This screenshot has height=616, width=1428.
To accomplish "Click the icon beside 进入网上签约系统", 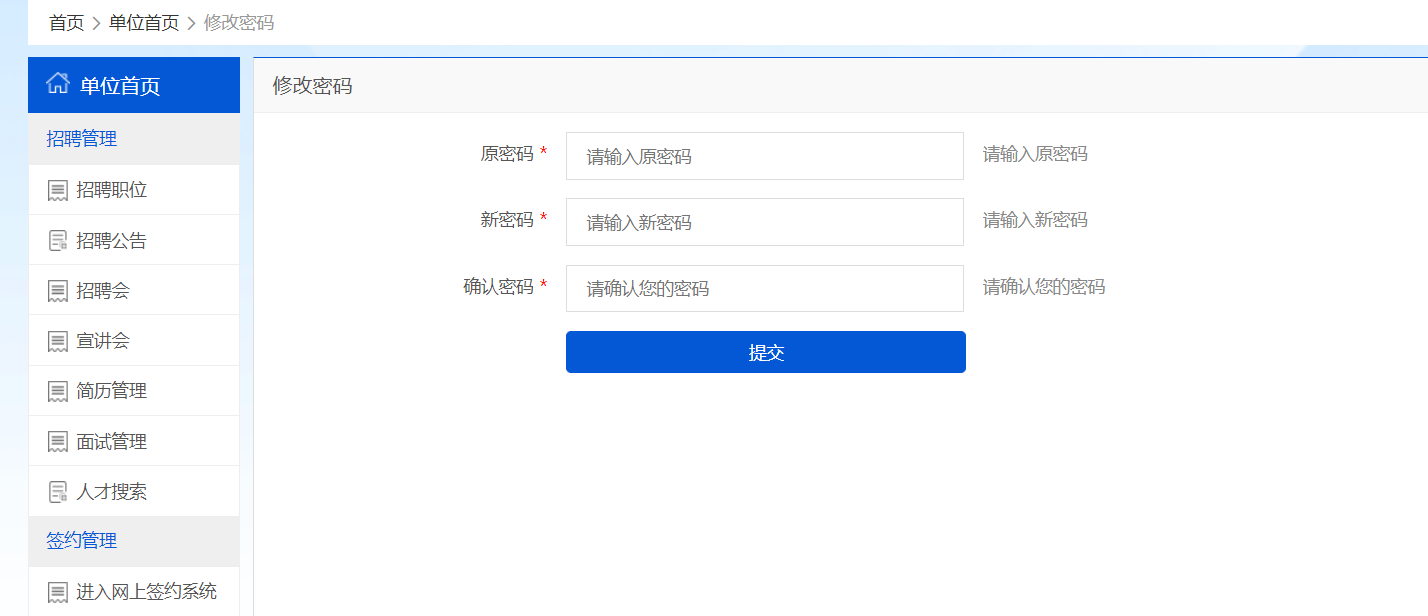I will tap(58, 592).
